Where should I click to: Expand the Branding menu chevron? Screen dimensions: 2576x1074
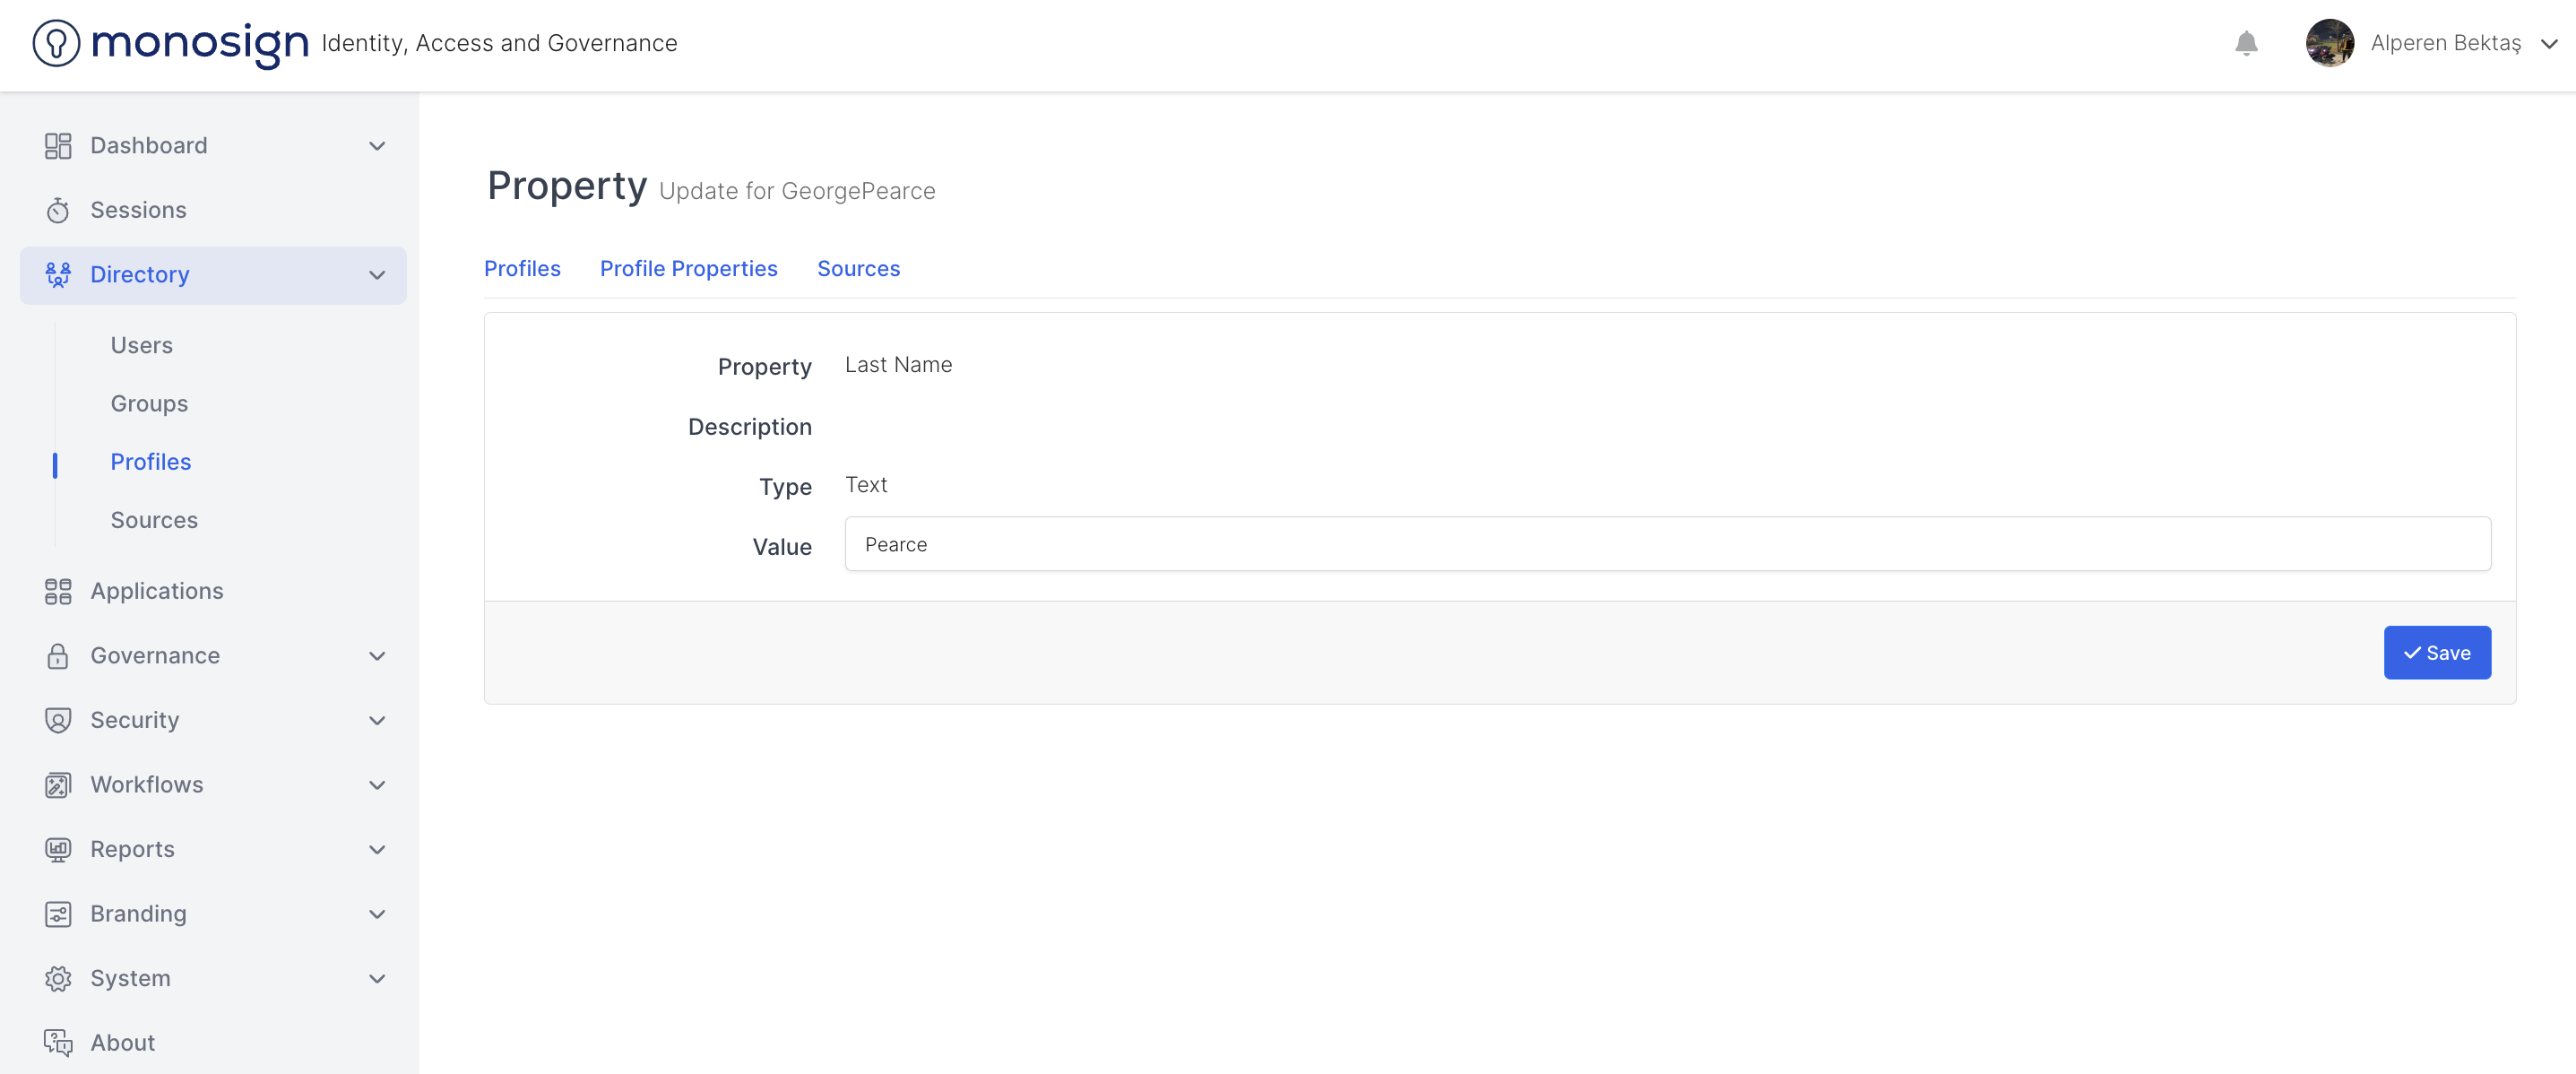(377, 914)
